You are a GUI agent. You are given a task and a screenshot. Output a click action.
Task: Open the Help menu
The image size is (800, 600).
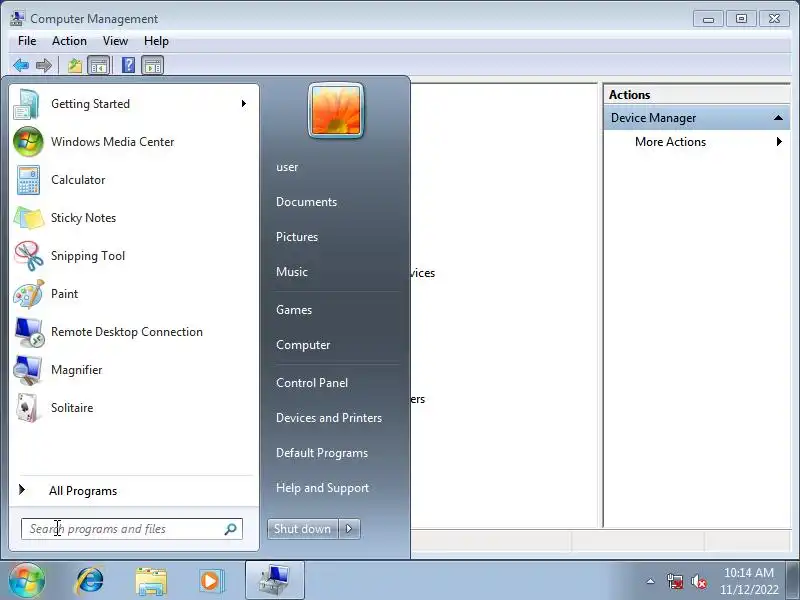click(156, 41)
